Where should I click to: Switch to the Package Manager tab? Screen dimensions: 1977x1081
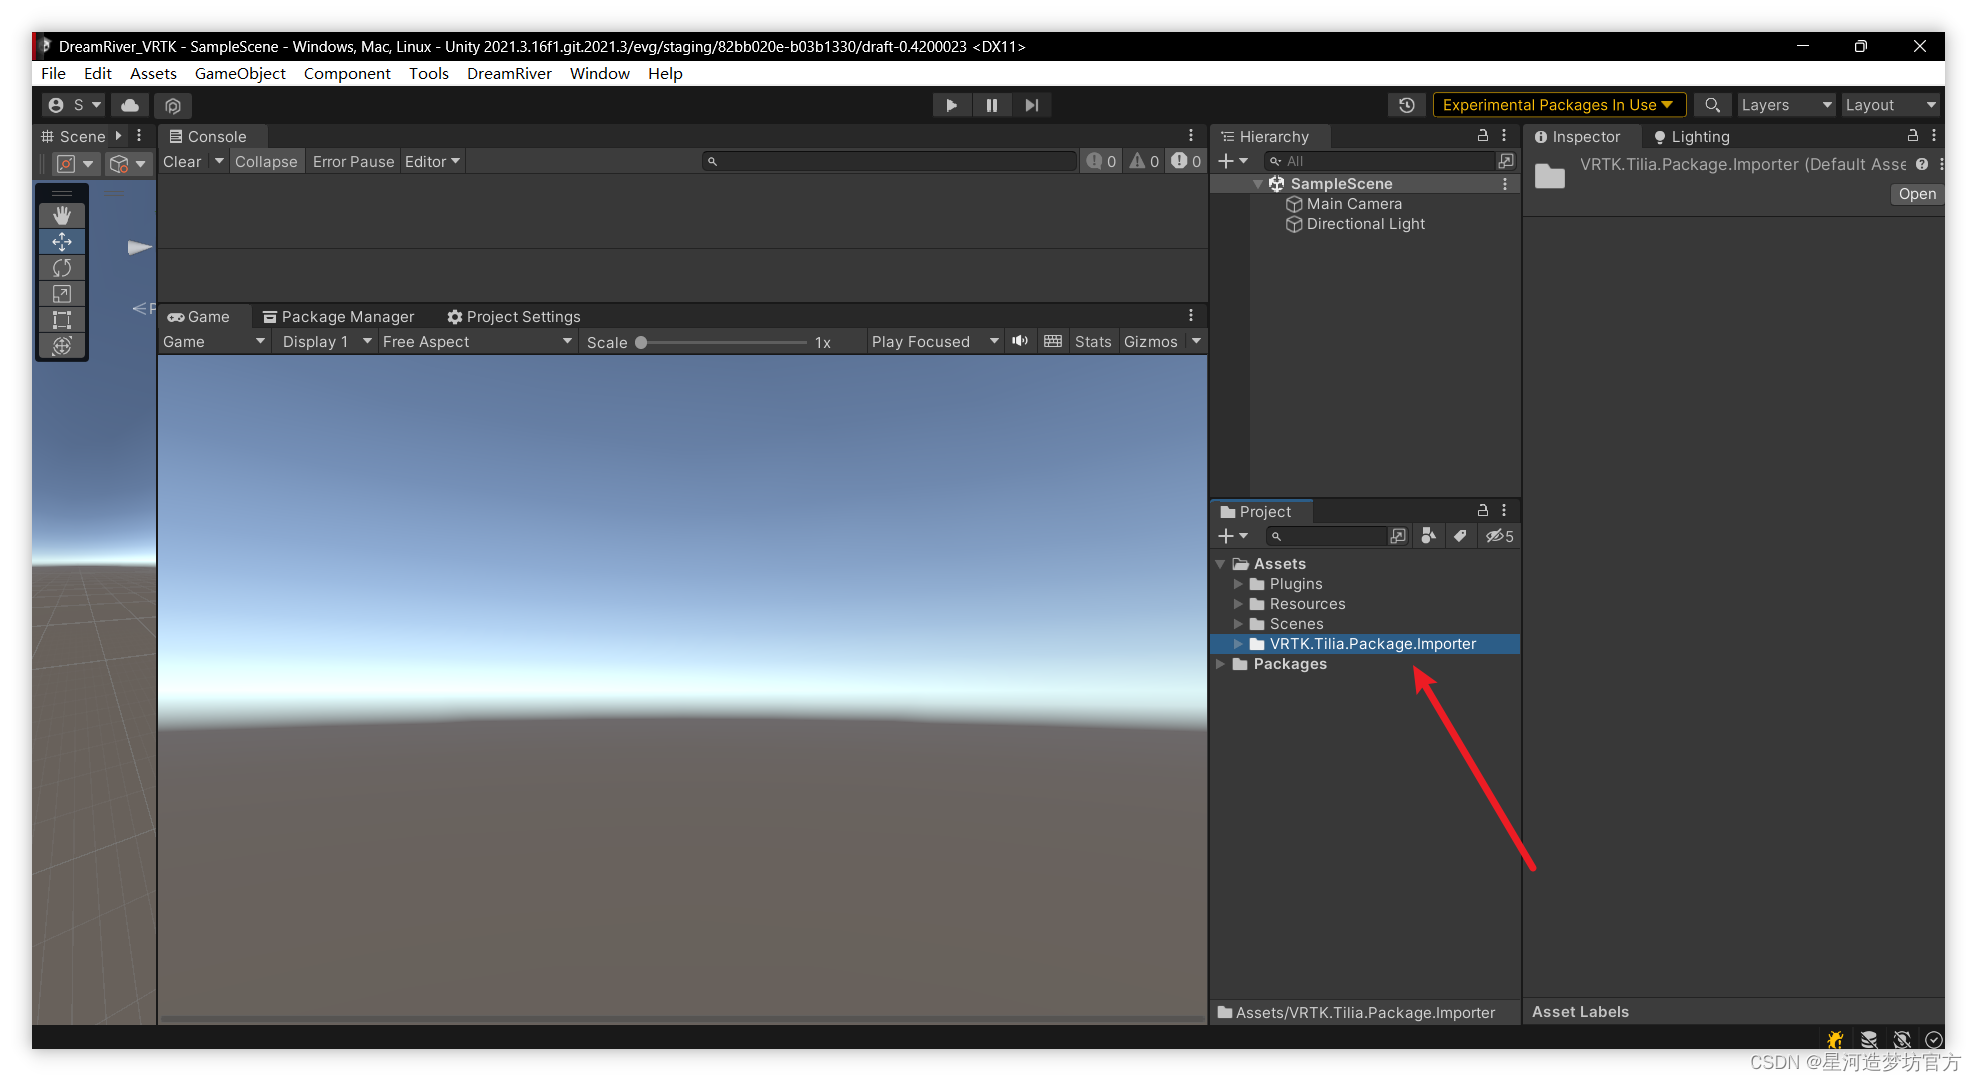tap(338, 316)
